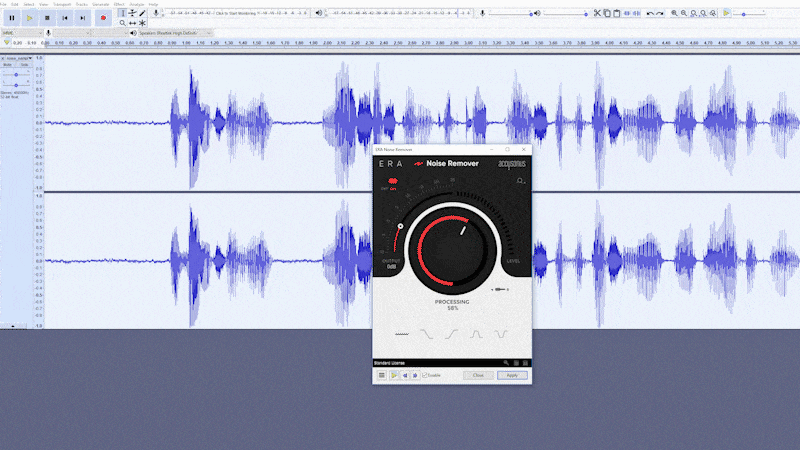Collapse the track using the bottom arrow
Screen dimensions: 800x450
tap(13, 326)
